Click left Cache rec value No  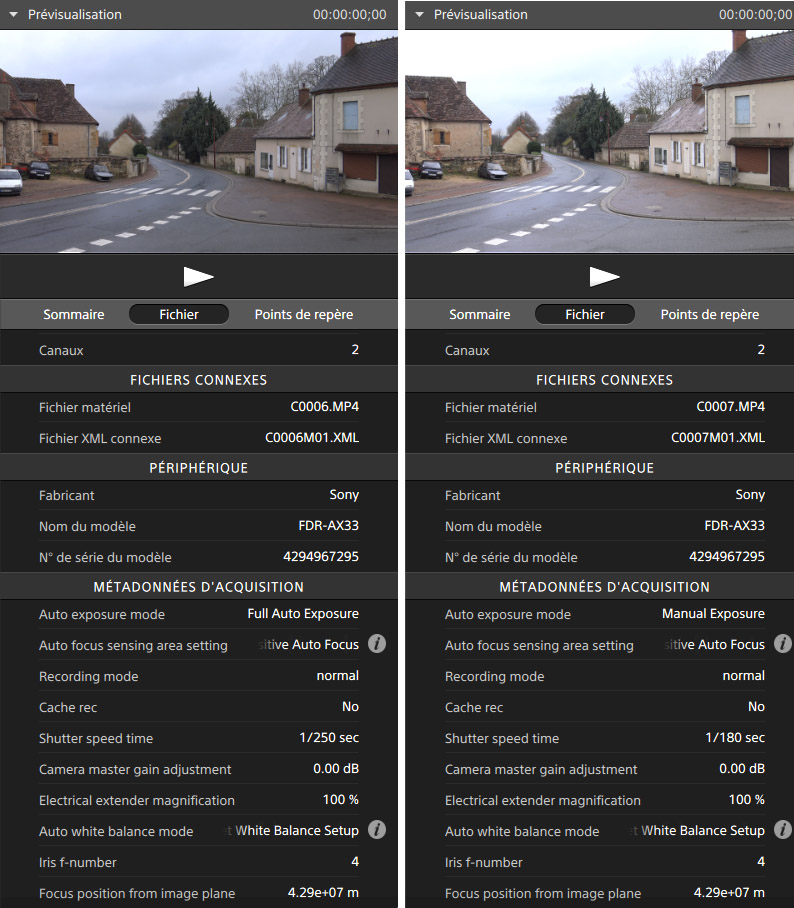(350, 706)
